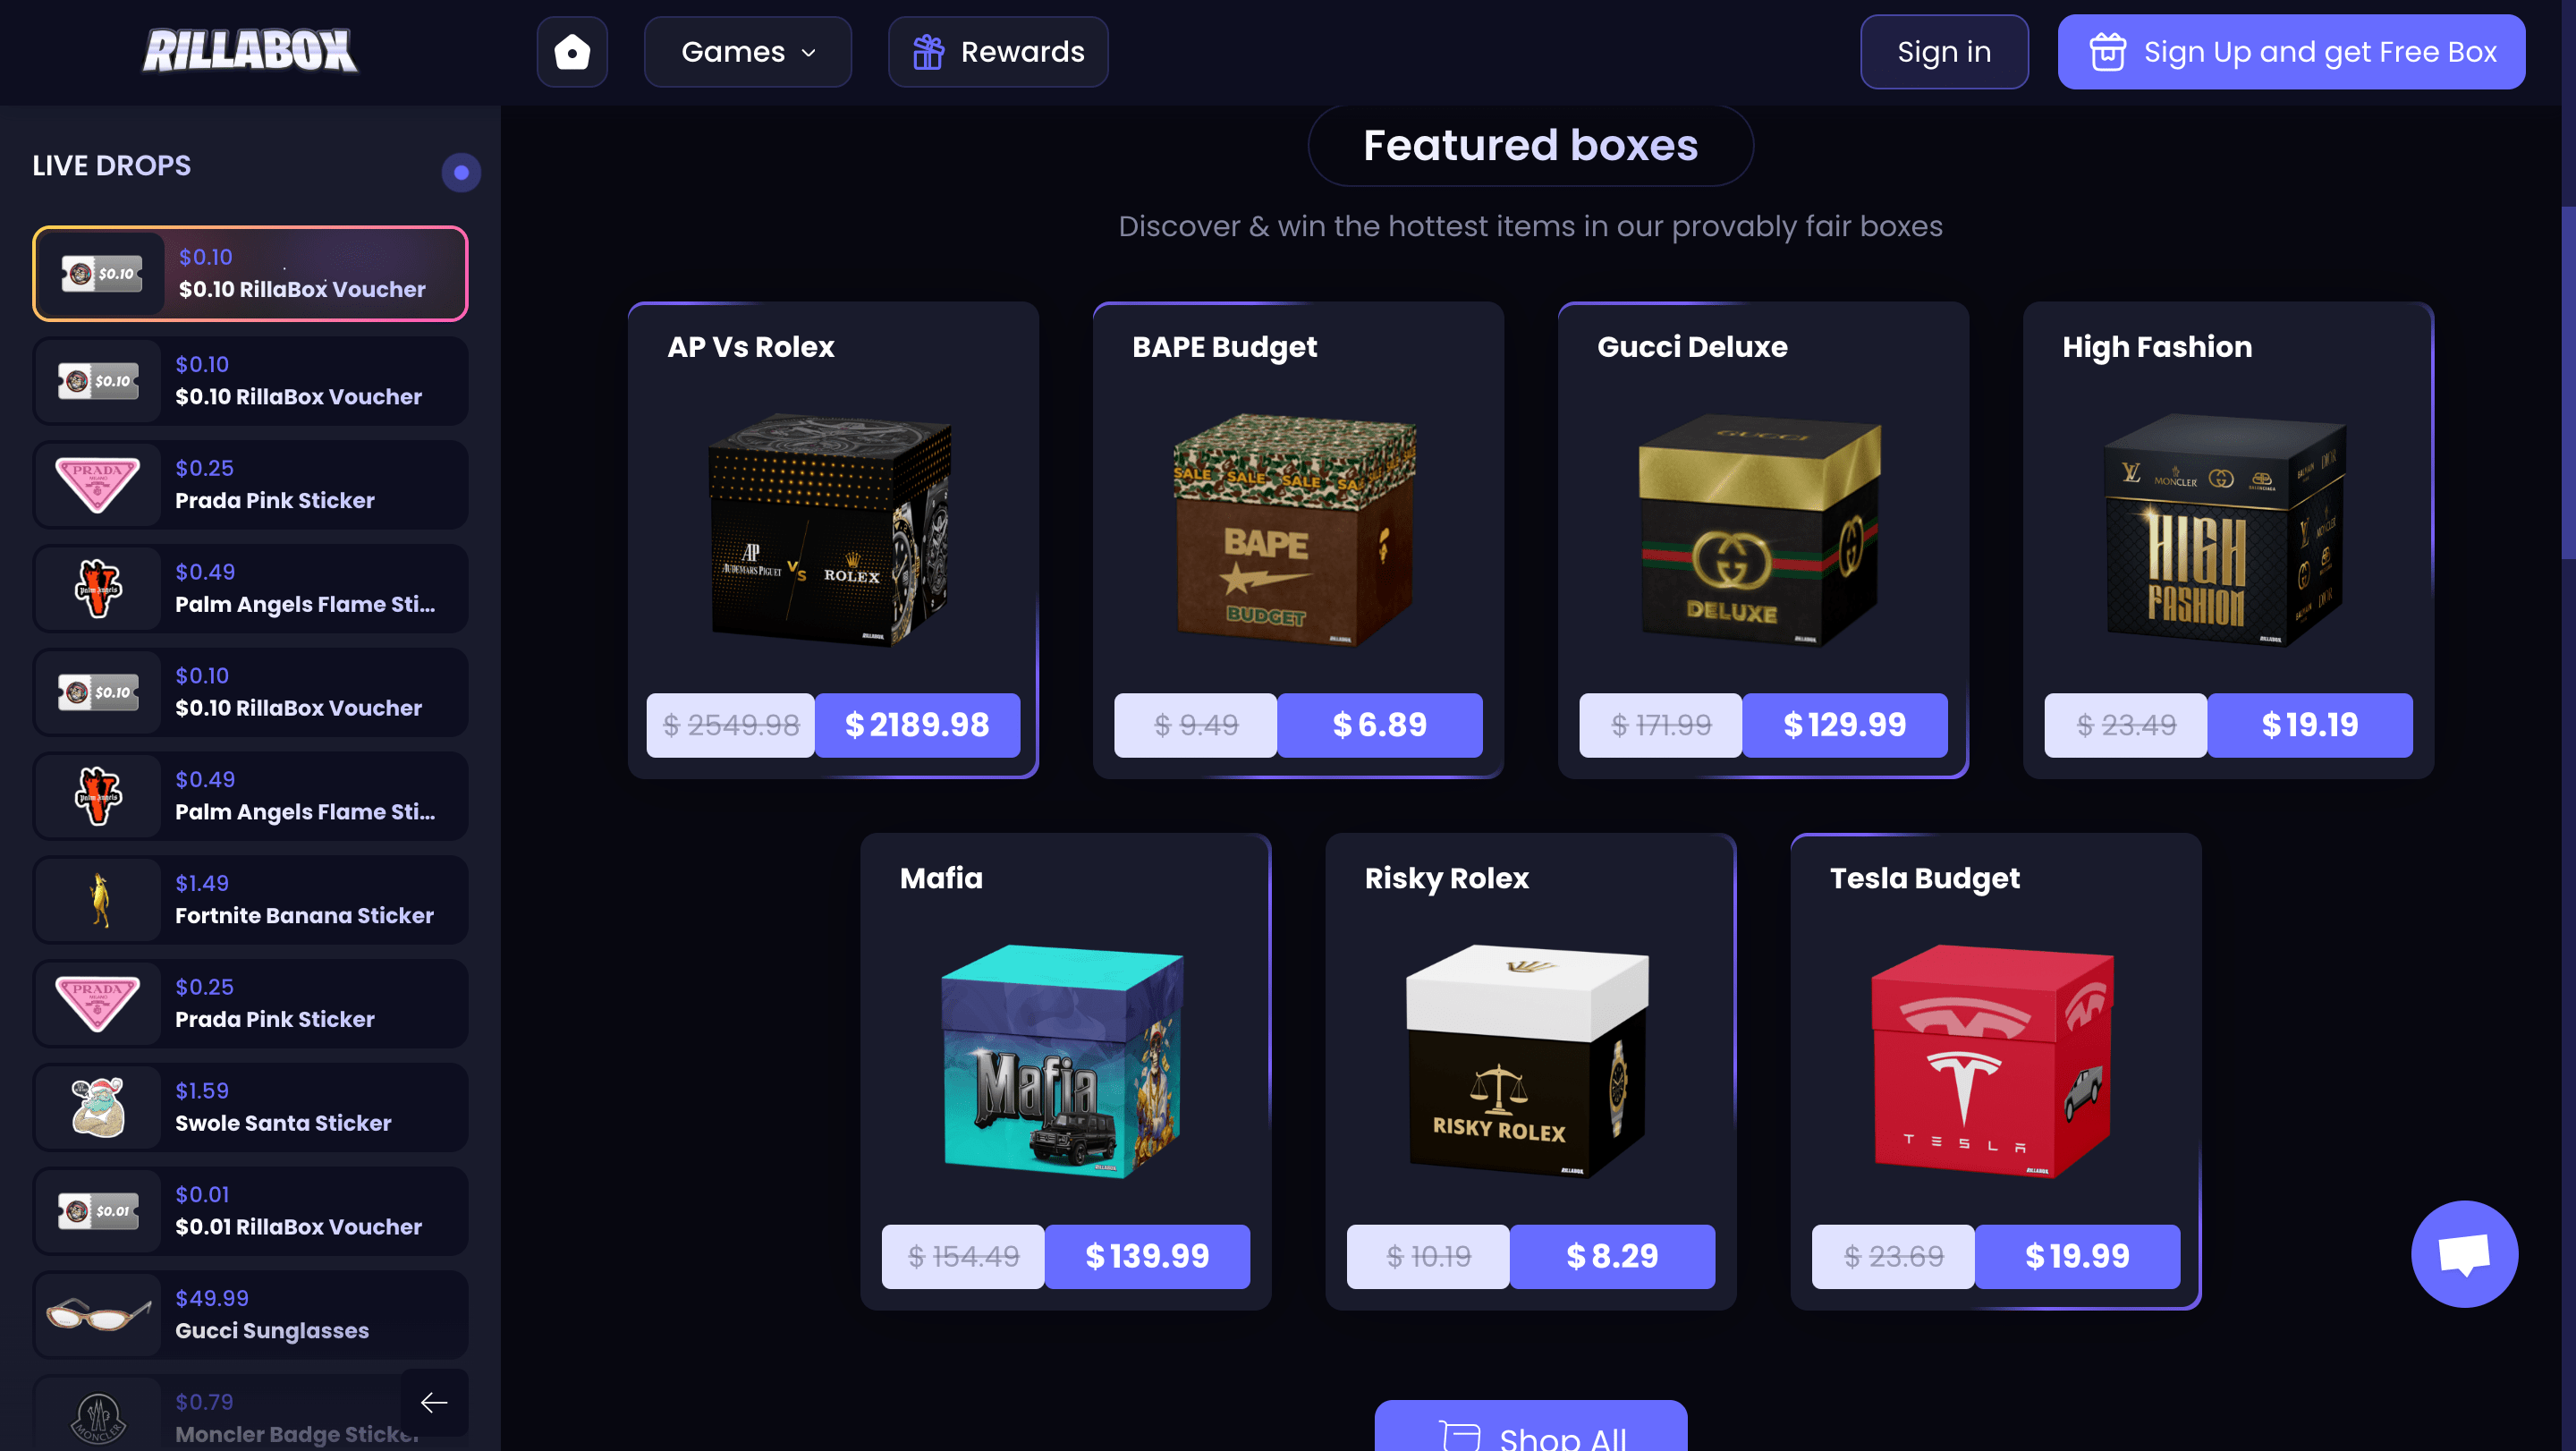This screenshot has height=1451, width=2576.
Task: Open the Mafia box image
Action: click(1063, 1062)
